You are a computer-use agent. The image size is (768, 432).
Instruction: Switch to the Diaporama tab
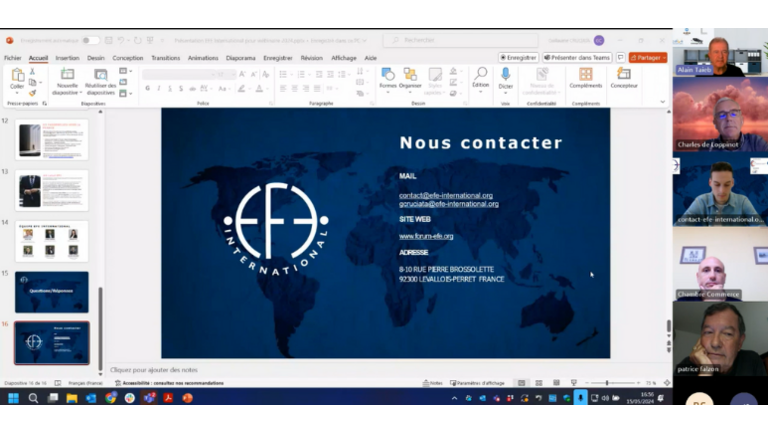[240, 58]
